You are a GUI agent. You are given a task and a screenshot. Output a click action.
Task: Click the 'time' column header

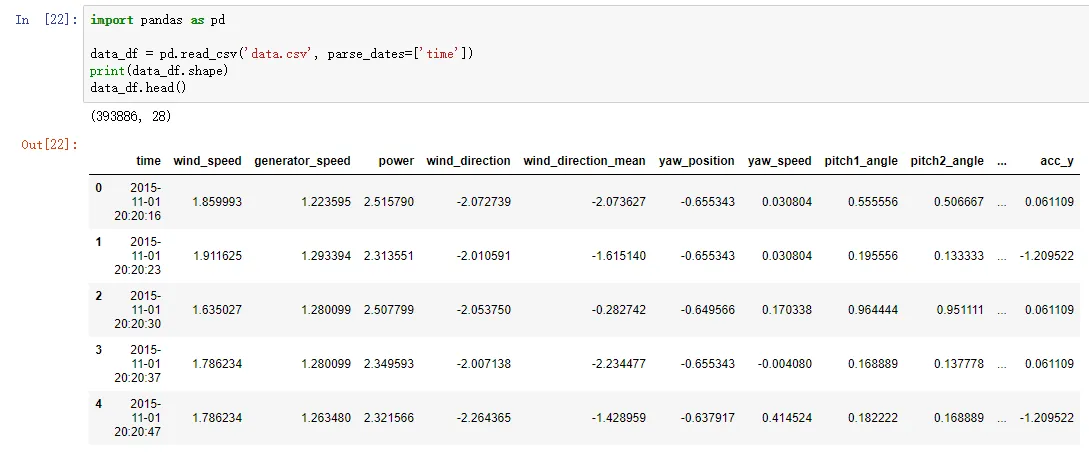pyautogui.click(x=148, y=160)
